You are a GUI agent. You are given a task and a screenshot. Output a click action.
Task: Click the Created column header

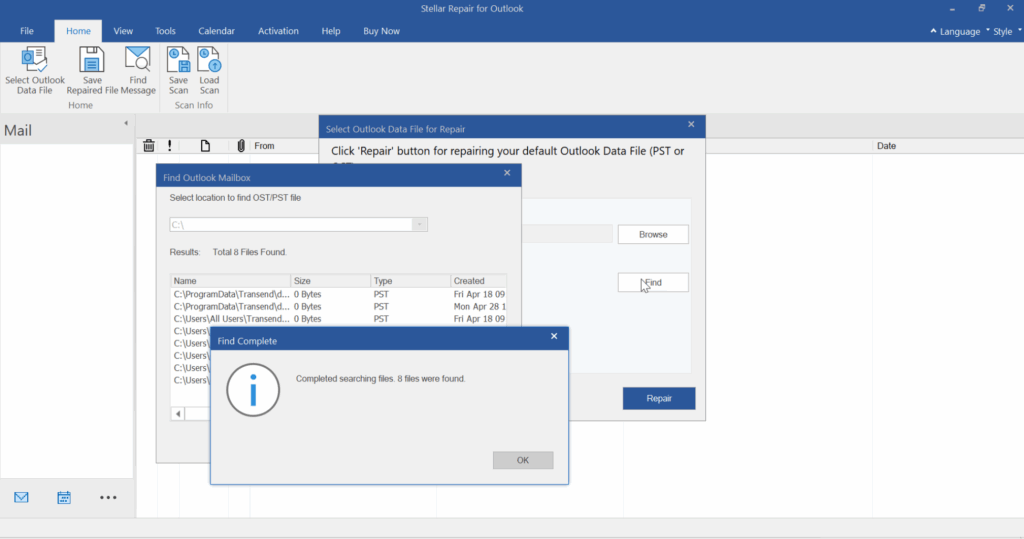pyautogui.click(x=479, y=281)
